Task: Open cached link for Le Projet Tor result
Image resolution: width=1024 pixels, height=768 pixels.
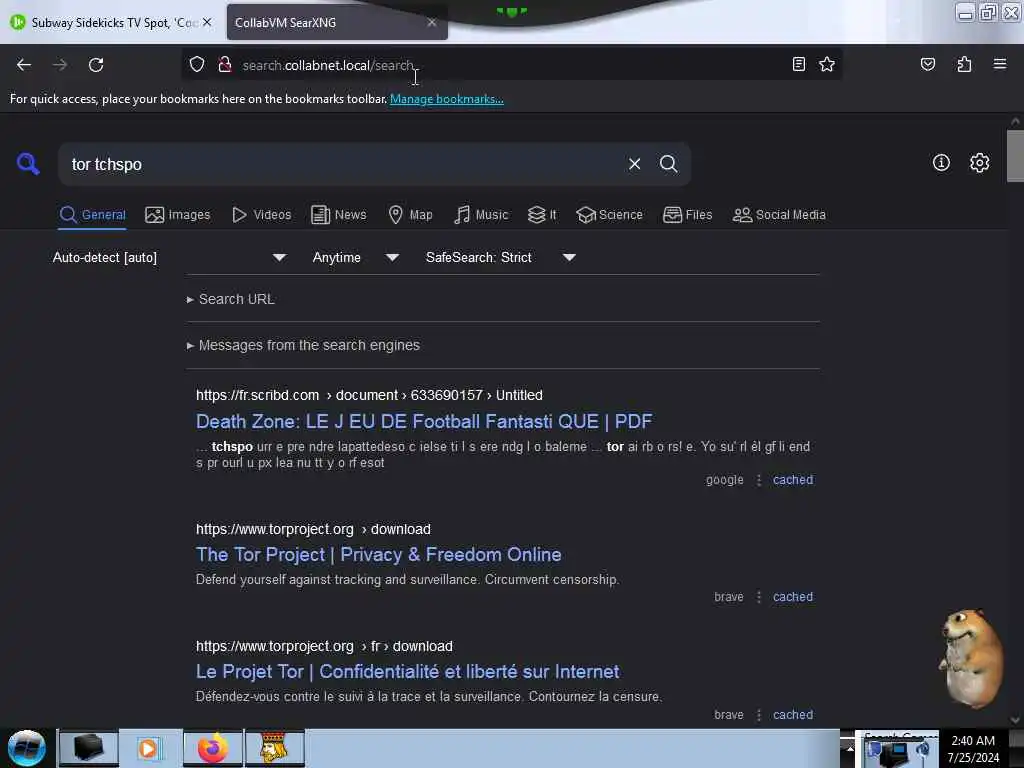Action: (x=793, y=714)
